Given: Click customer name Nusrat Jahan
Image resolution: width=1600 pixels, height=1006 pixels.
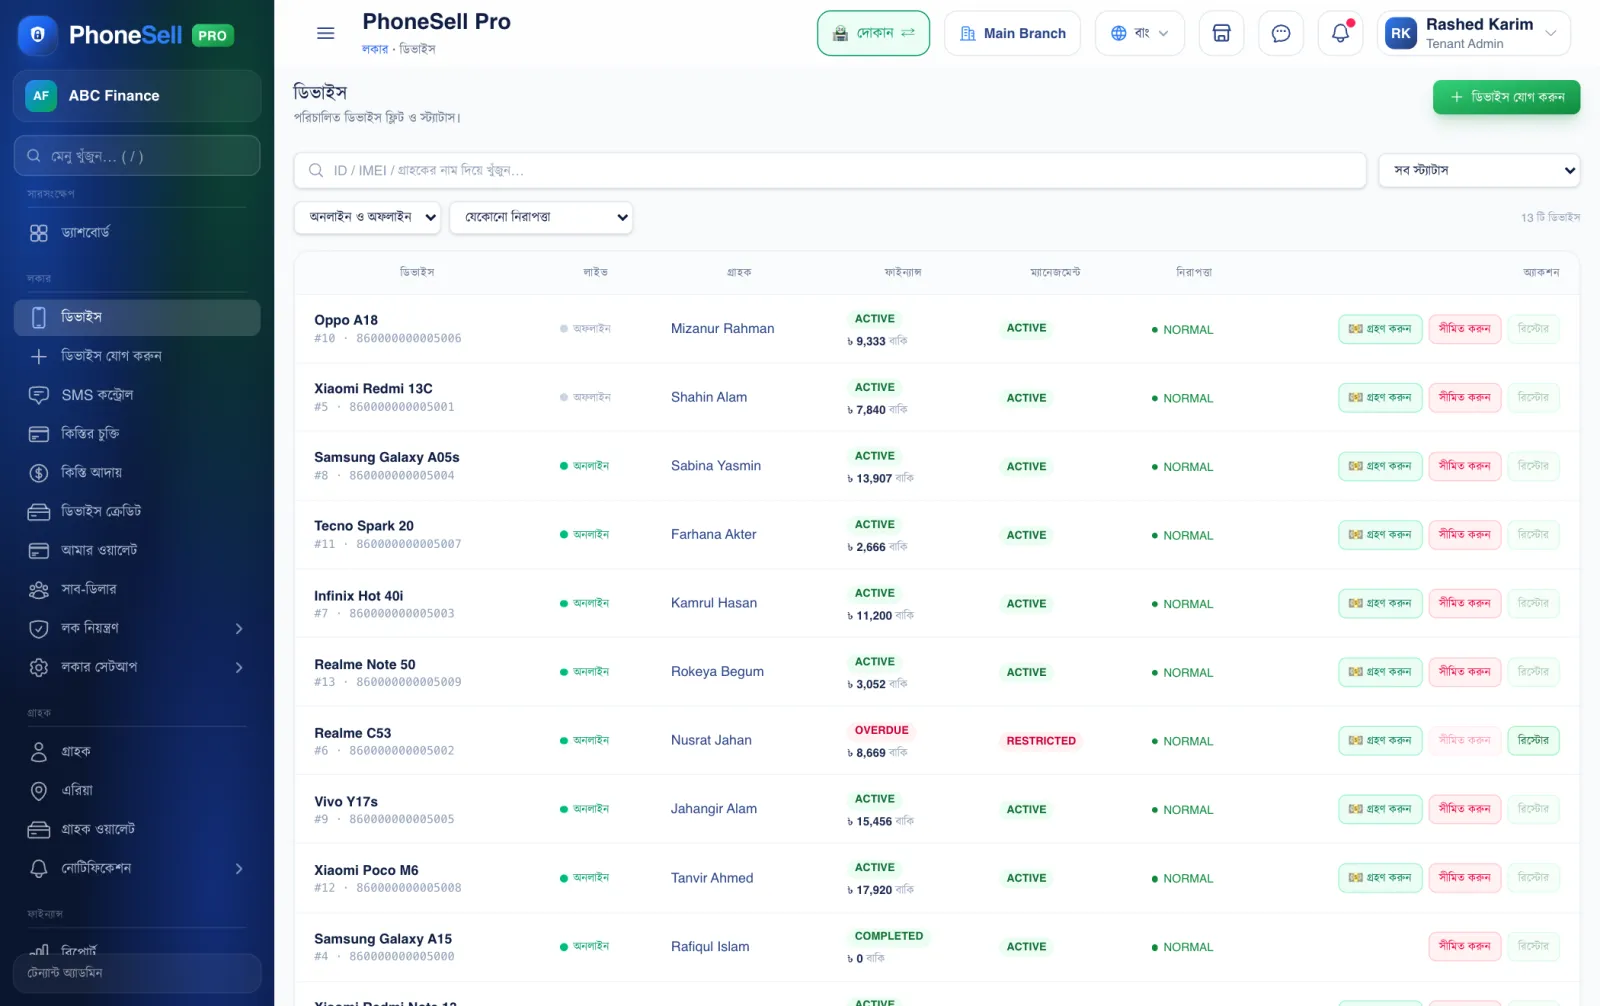Looking at the screenshot, I should (x=711, y=741).
